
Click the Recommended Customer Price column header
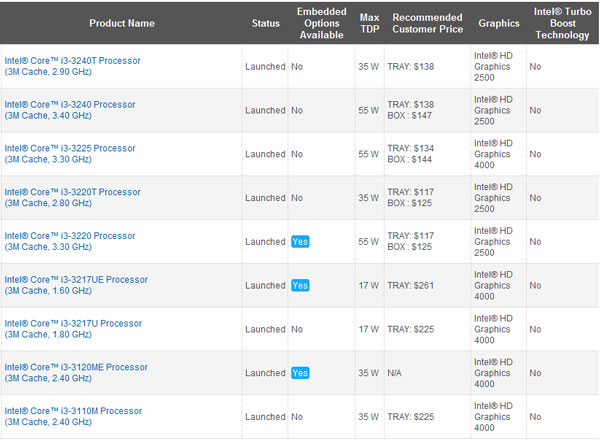tap(427, 22)
